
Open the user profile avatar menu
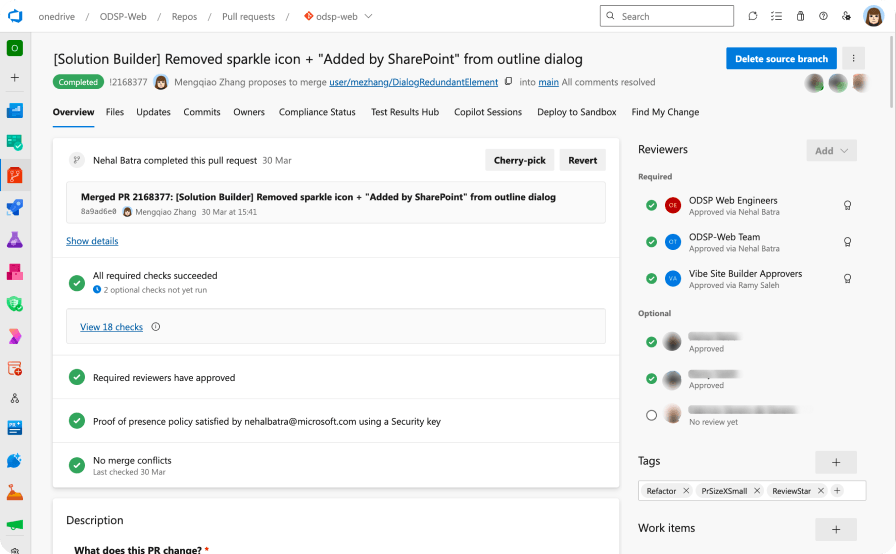(x=873, y=16)
